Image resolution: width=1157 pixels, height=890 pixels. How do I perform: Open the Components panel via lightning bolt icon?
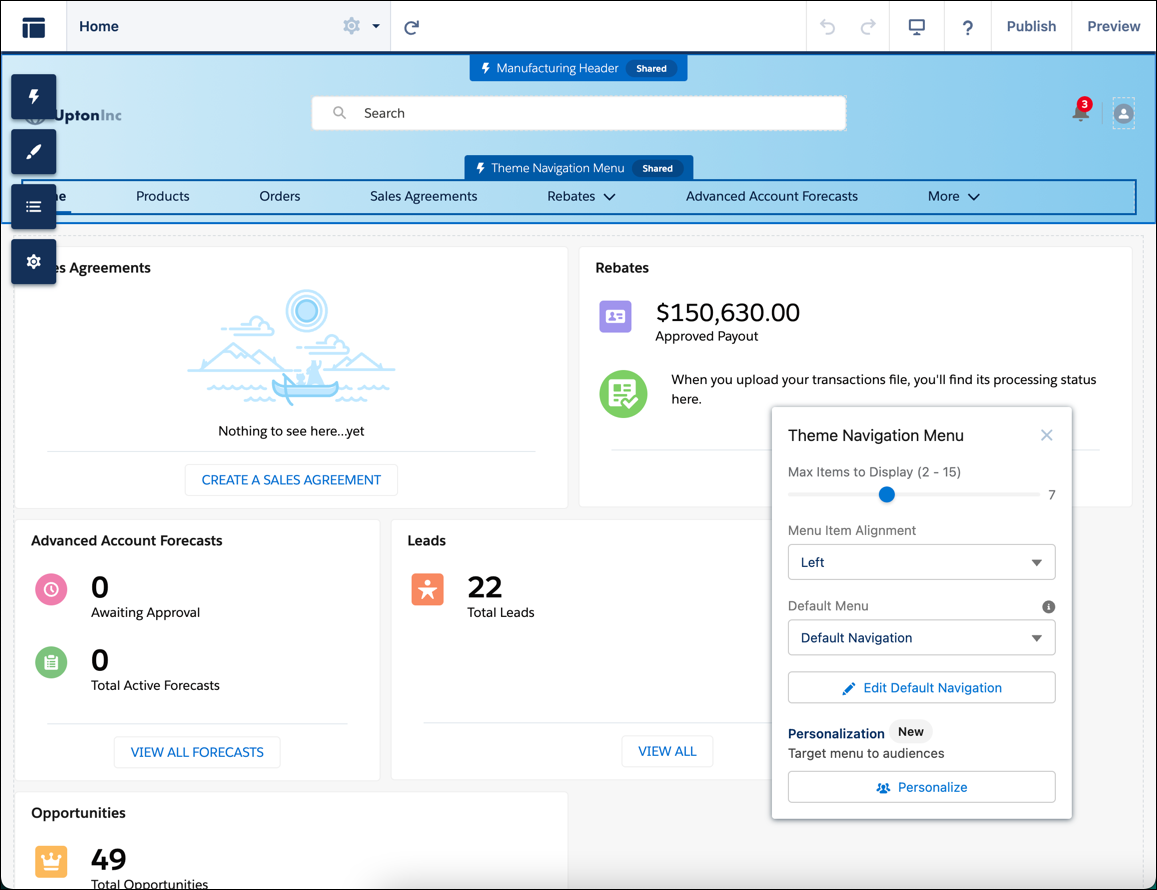click(33, 97)
